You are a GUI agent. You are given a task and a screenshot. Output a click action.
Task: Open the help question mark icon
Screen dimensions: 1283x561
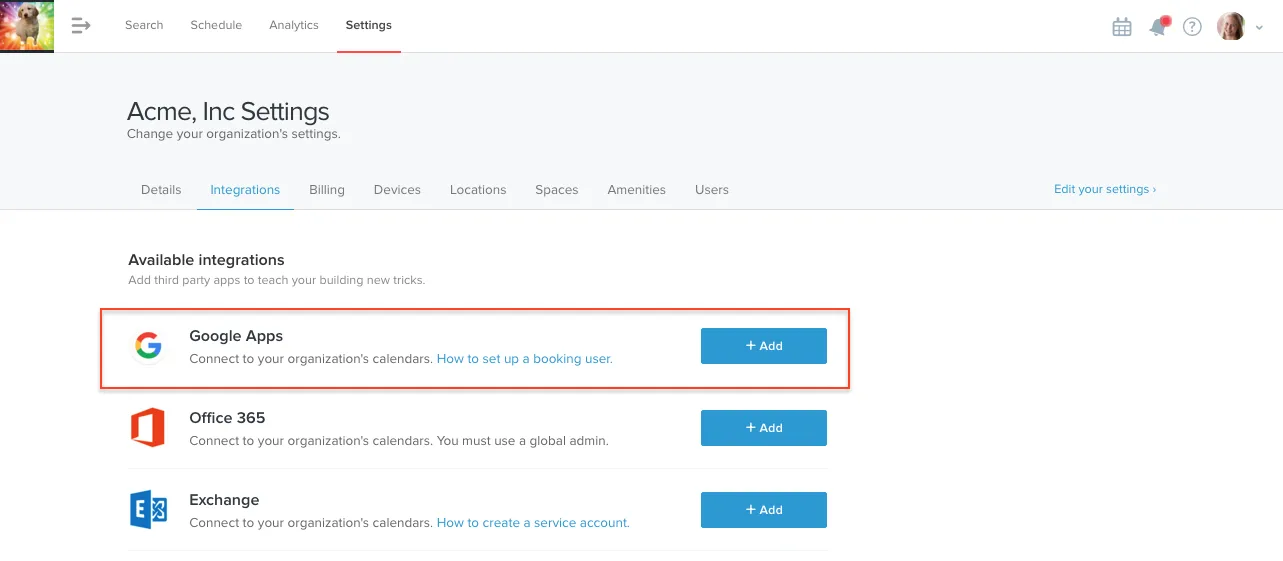click(x=1192, y=27)
